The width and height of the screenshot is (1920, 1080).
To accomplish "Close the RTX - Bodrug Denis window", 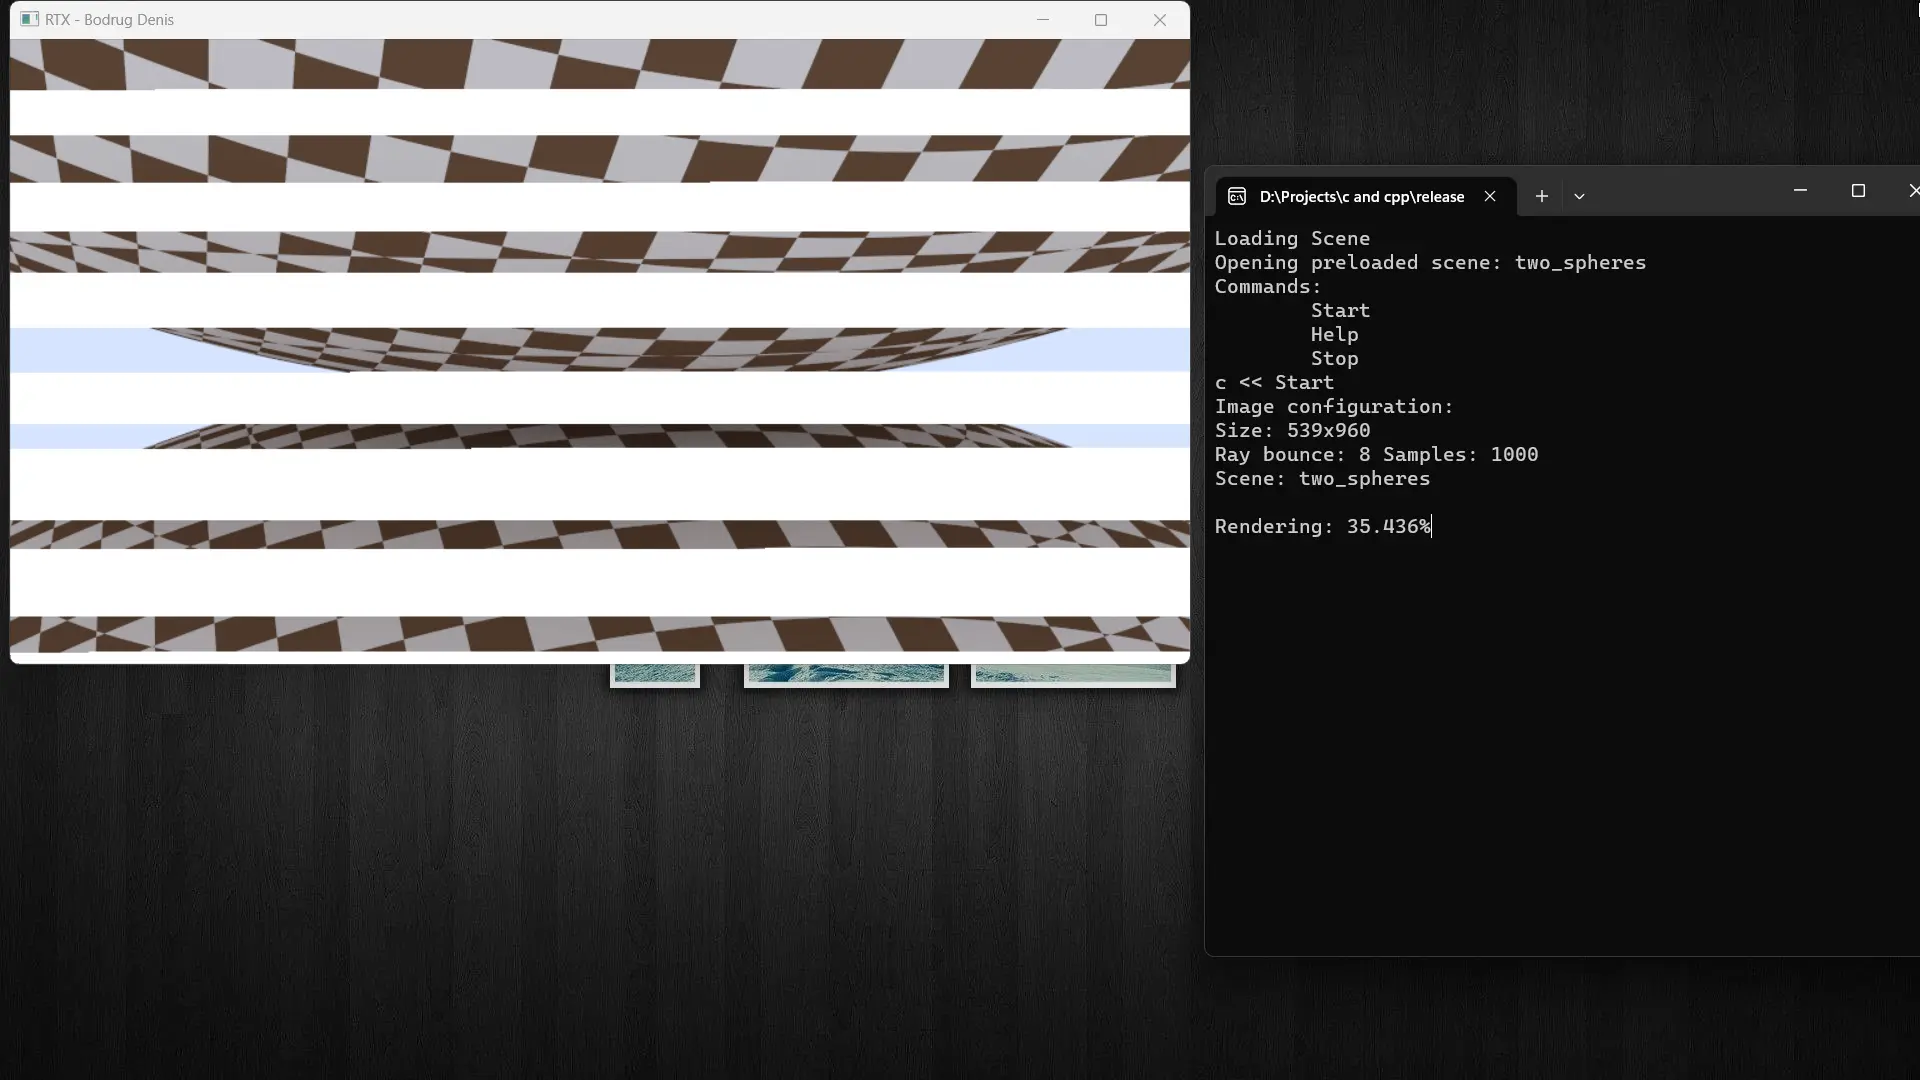I will tap(1160, 20).
